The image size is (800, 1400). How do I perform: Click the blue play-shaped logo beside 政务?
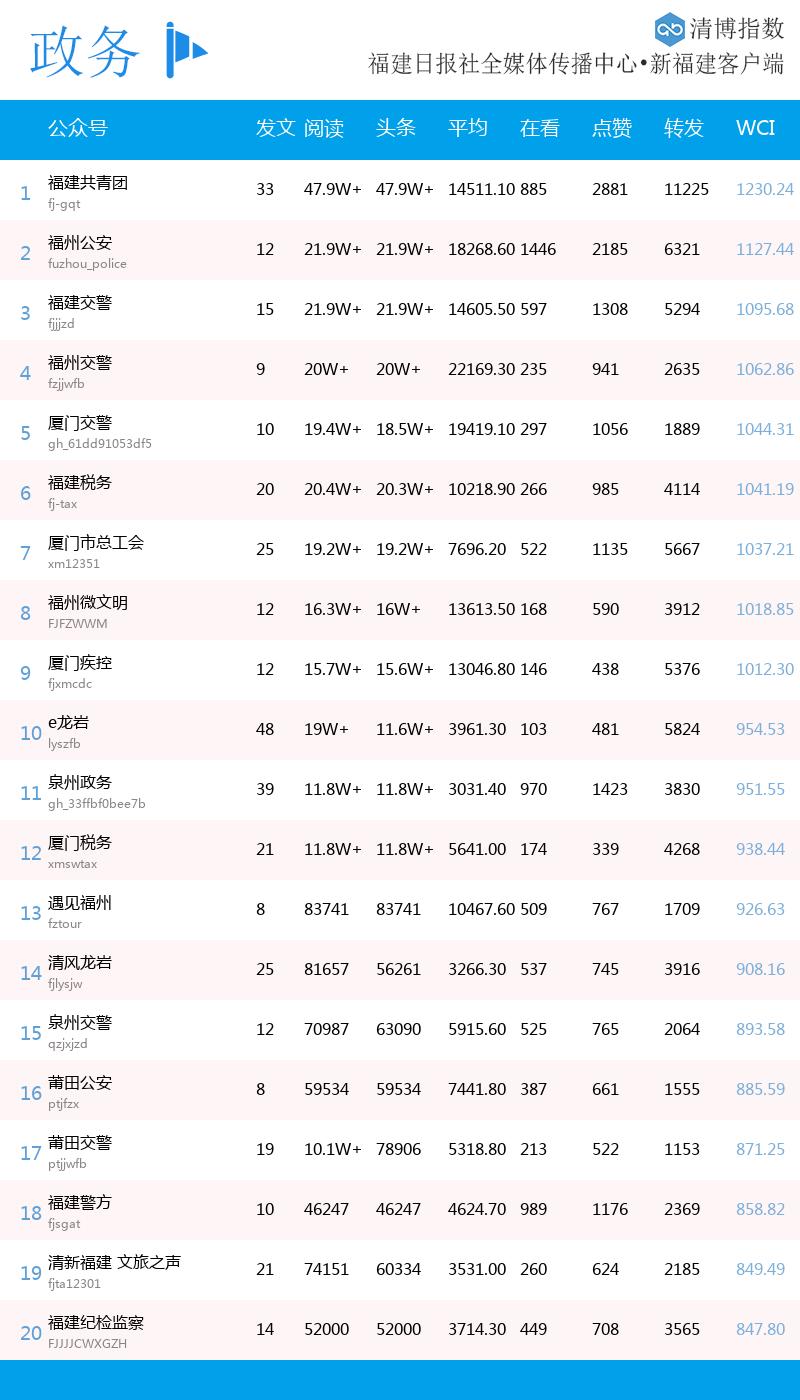tap(185, 50)
